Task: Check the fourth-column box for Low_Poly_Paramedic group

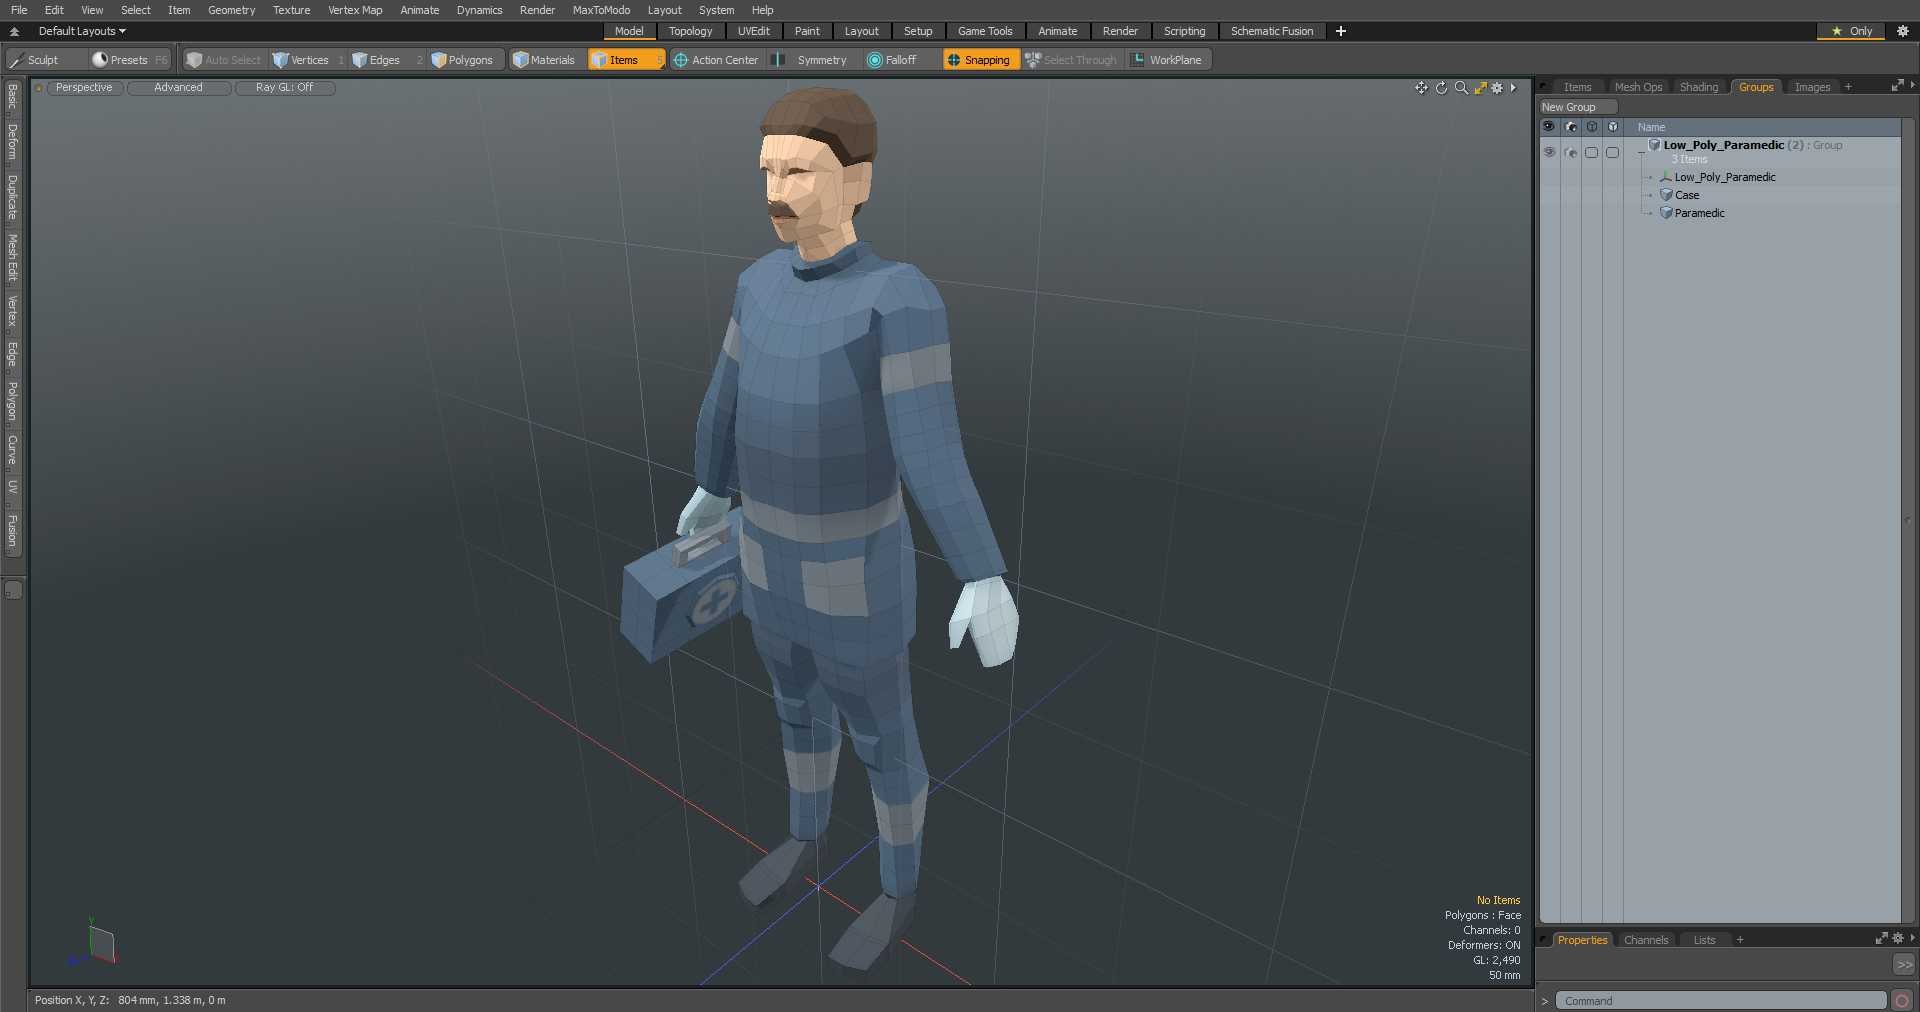Action: click(1613, 152)
